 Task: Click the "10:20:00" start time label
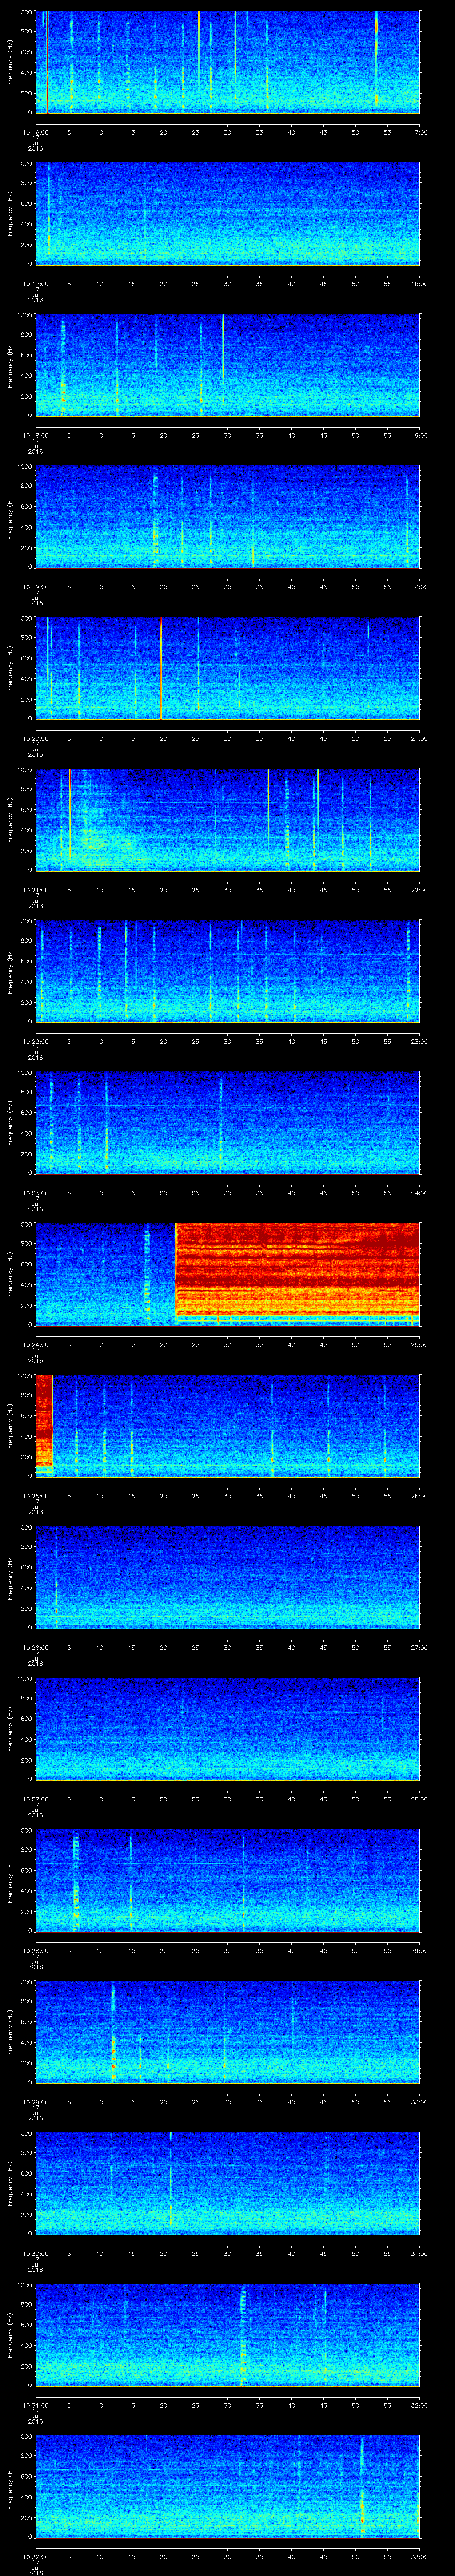pyautogui.click(x=36, y=738)
